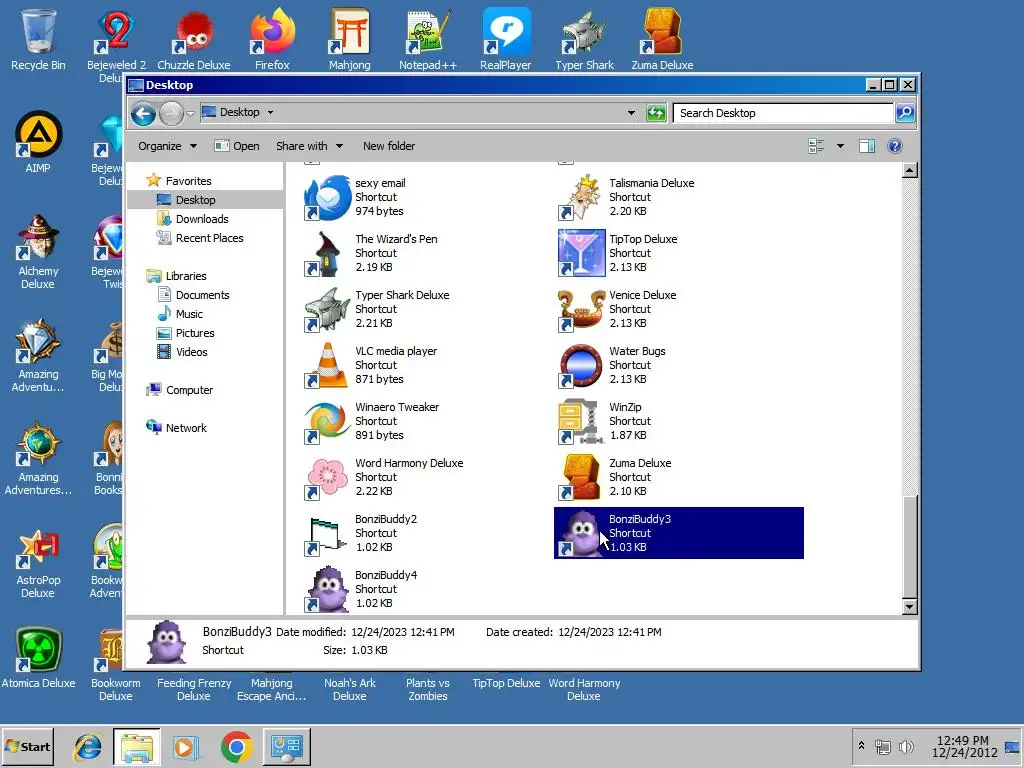Click the file list scroll up arrow
This screenshot has width=1024, height=768.
909,170
